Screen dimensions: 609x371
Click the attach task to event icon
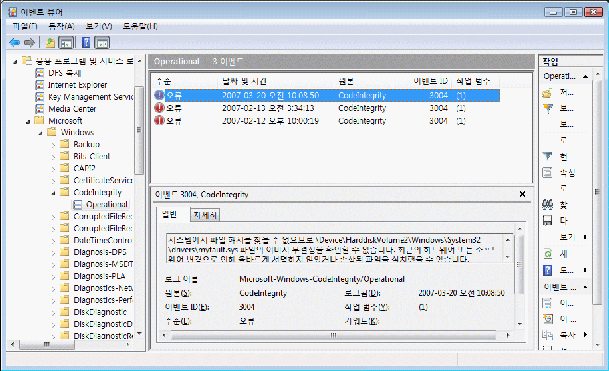[x=548, y=319]
